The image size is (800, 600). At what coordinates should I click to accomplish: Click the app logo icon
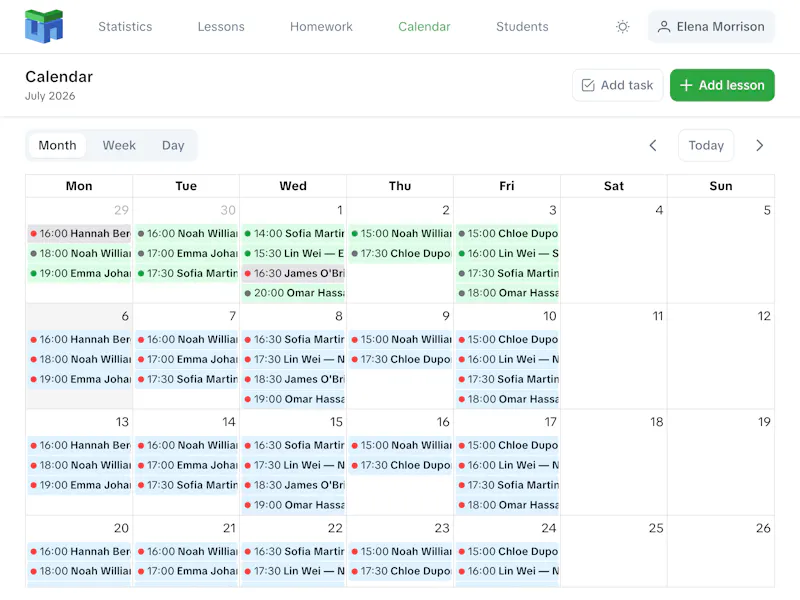pos(44,27)
